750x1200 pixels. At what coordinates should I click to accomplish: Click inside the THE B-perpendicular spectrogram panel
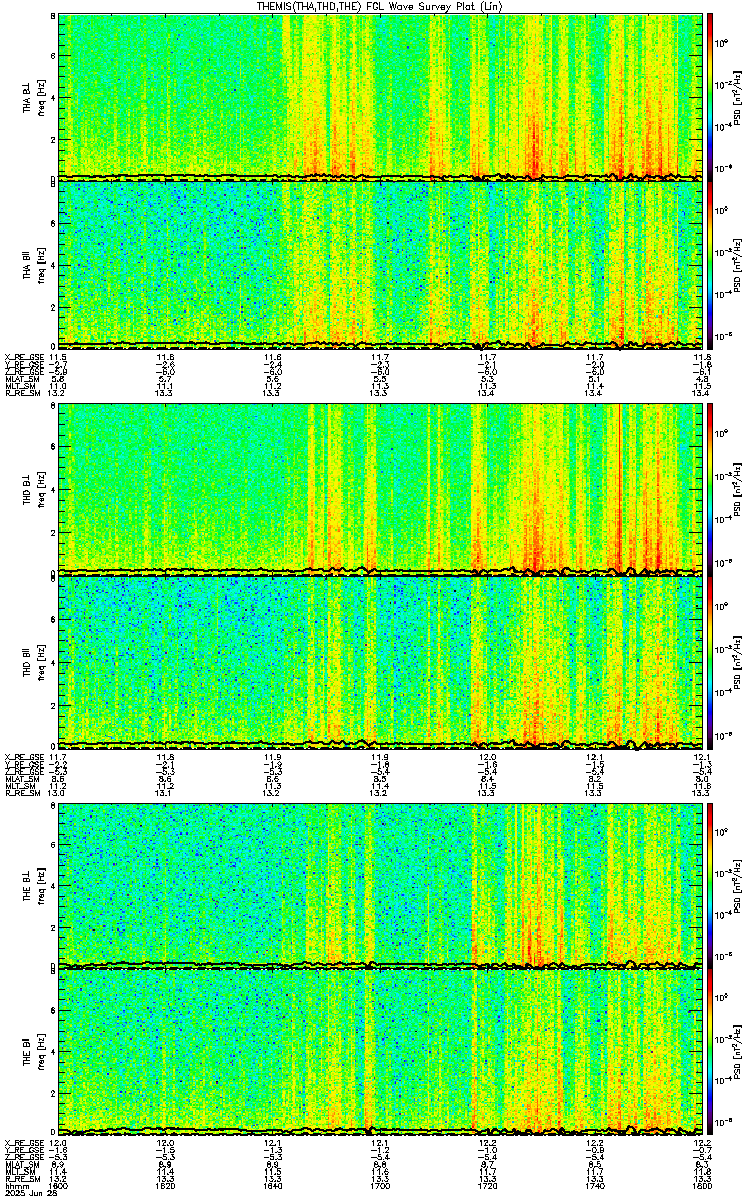coord(379,885)
